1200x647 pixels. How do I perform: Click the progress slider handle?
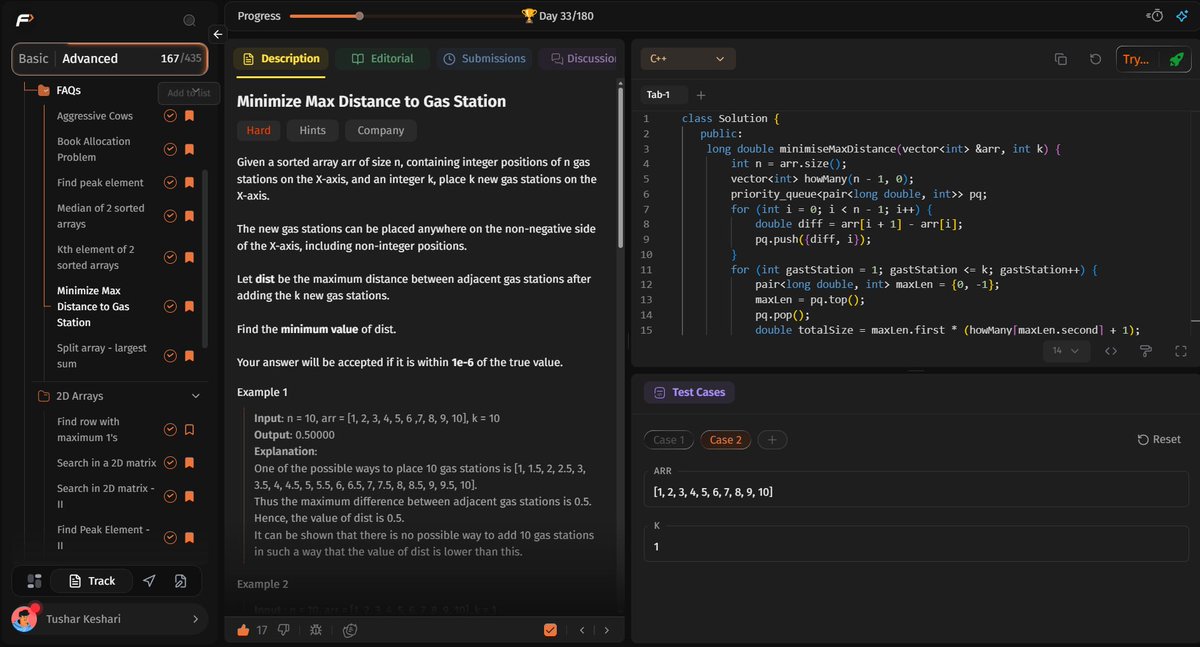360,16
